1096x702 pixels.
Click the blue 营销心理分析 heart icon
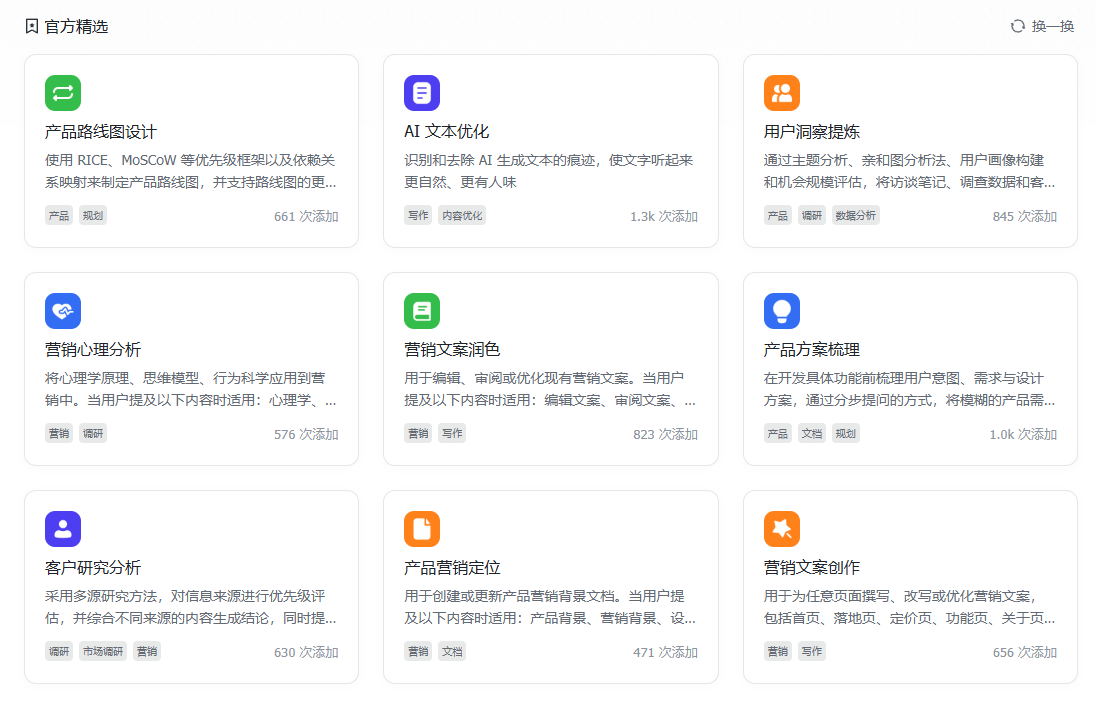pyautogui.click(x=63, y=311)
